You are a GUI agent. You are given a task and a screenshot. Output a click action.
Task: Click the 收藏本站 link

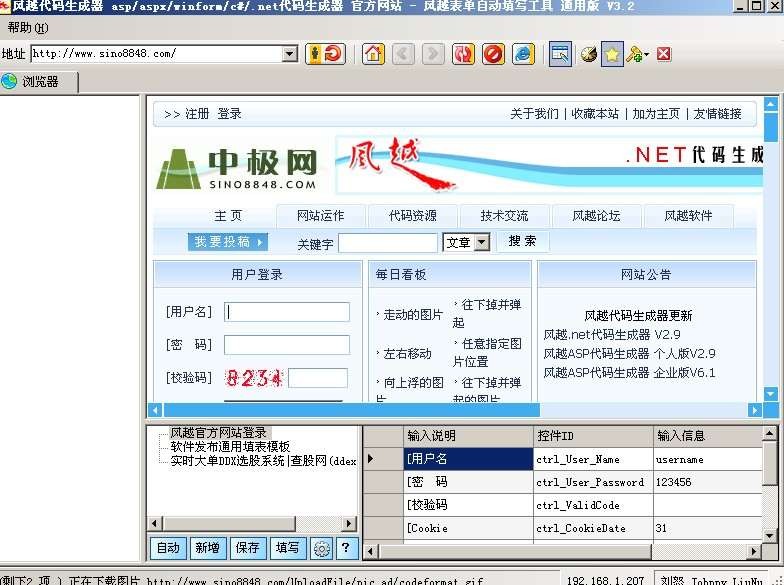click(595, 114)
